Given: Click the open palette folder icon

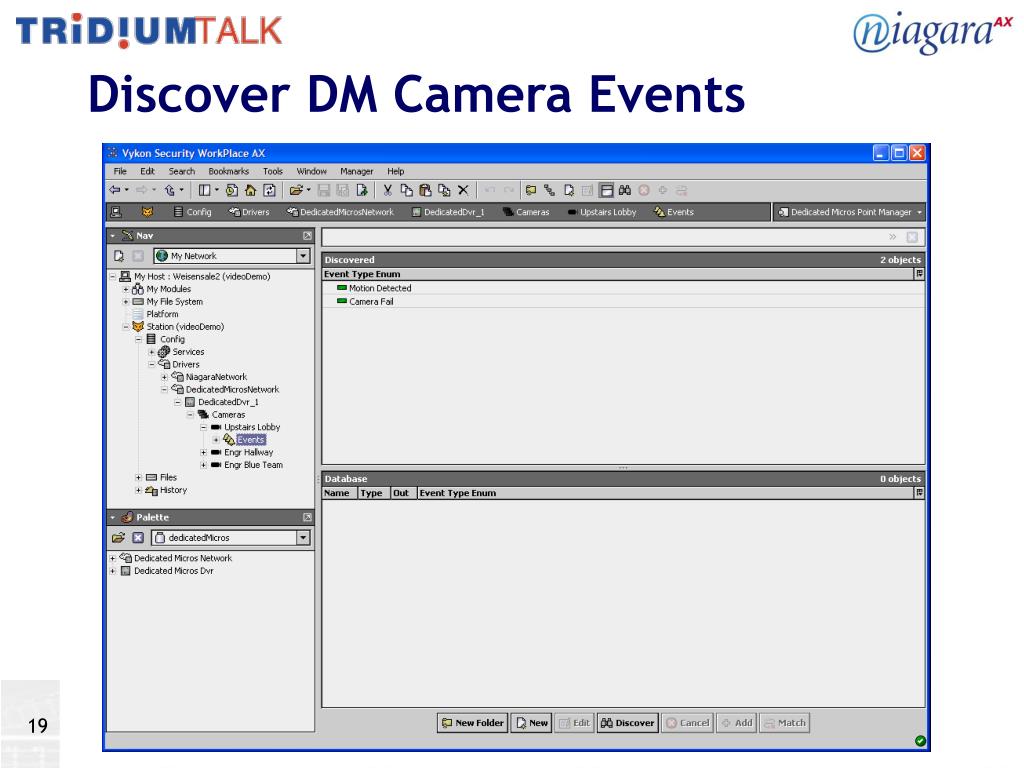Looking at the screenshot, I should (x=118, y=537).
